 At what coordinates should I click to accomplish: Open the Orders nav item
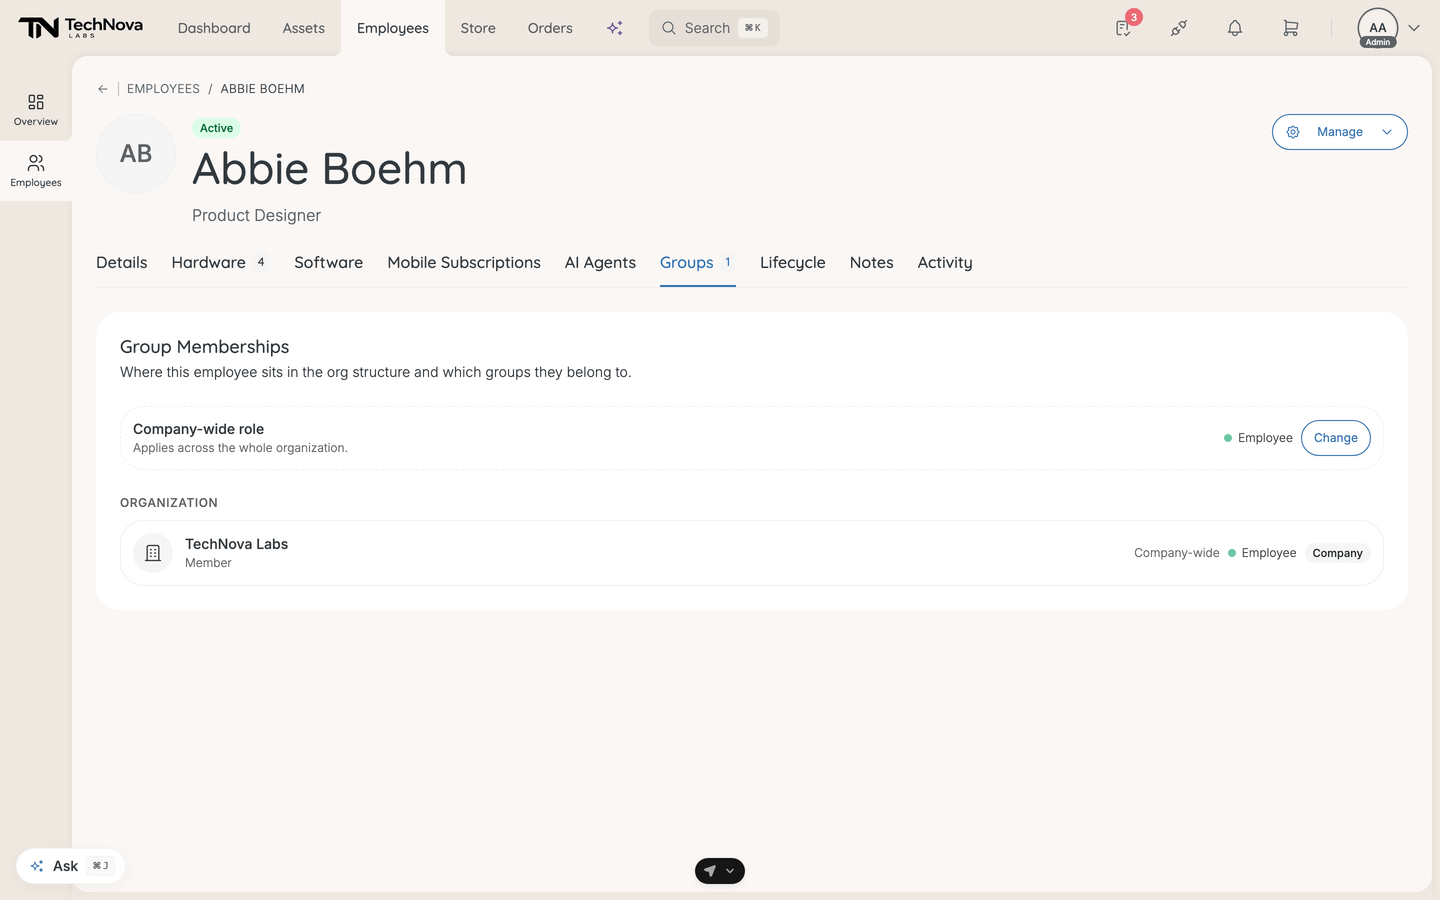tap(550, 28)
